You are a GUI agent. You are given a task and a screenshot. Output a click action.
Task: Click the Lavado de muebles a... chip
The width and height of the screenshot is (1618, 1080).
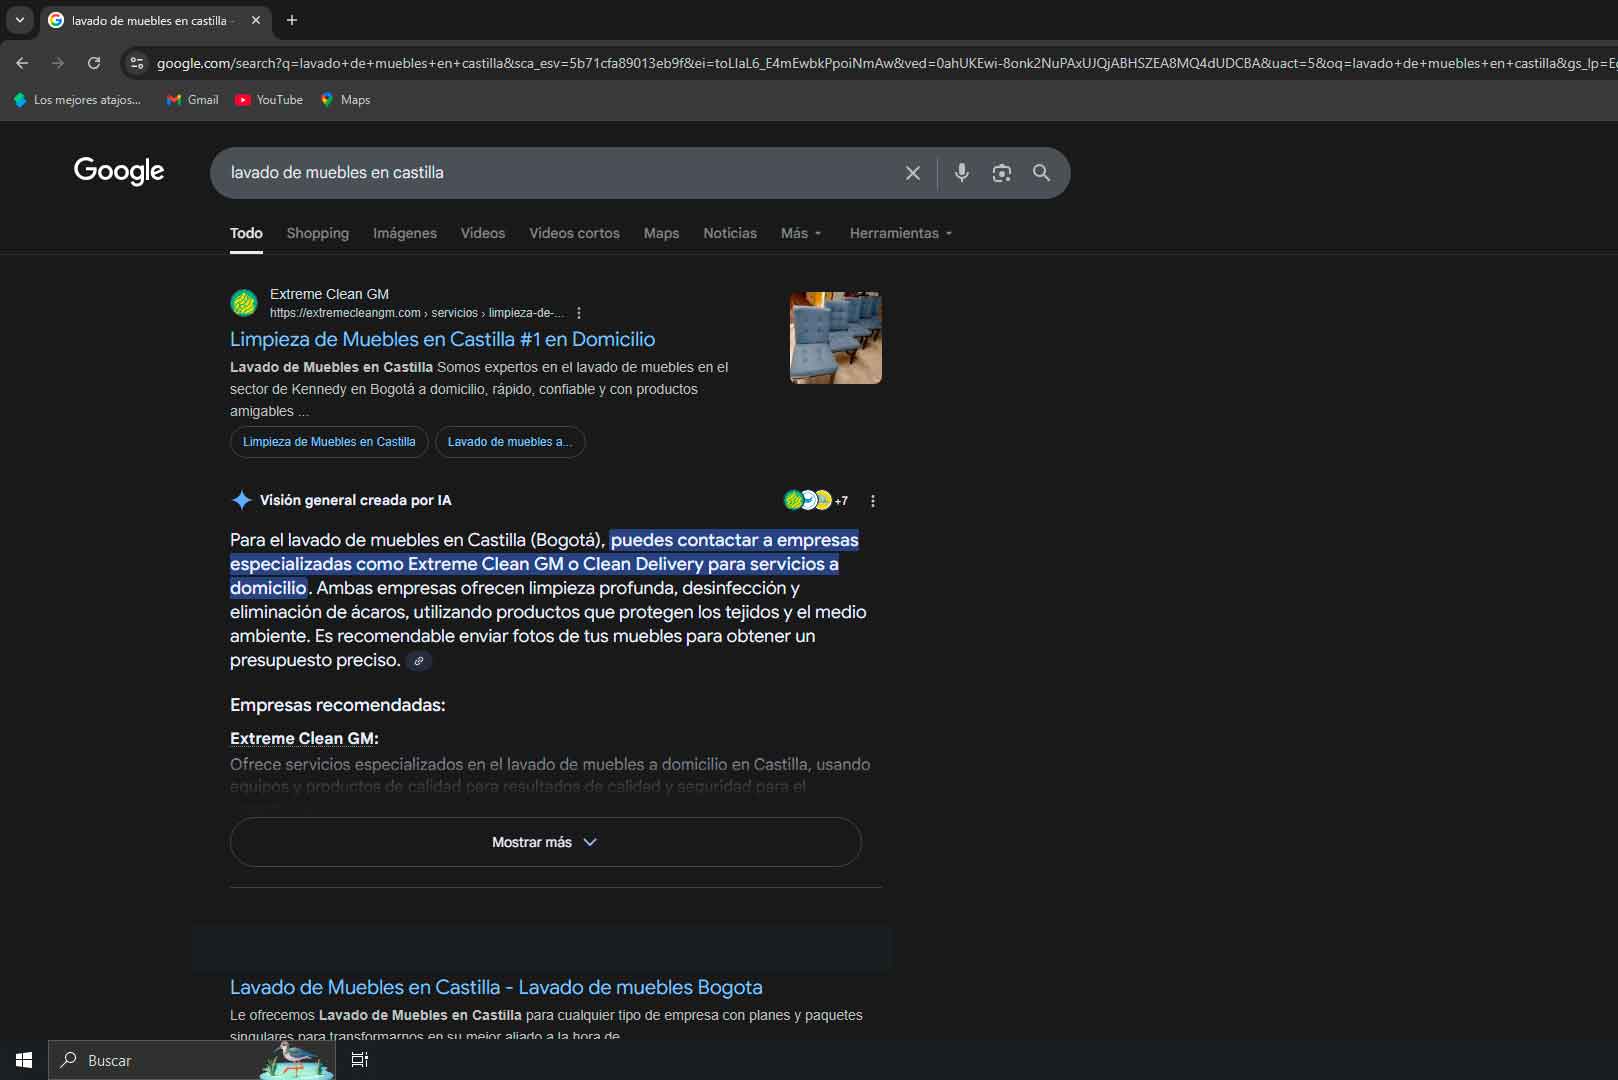tap(510, 442)
